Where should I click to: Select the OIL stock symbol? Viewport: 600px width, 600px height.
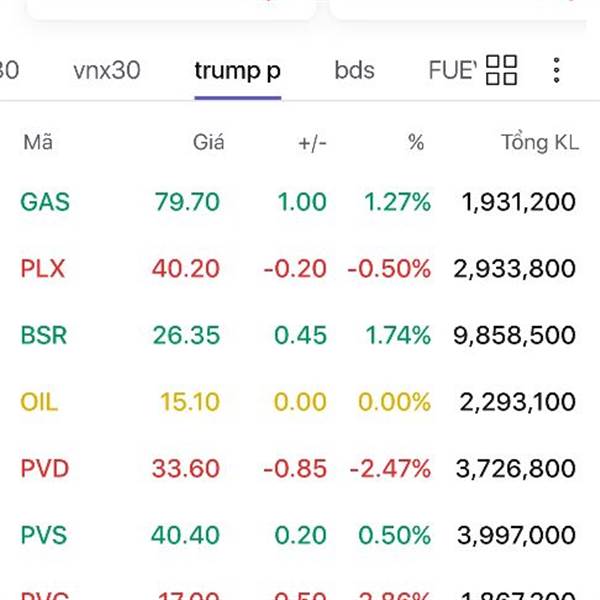pos(39,402)
